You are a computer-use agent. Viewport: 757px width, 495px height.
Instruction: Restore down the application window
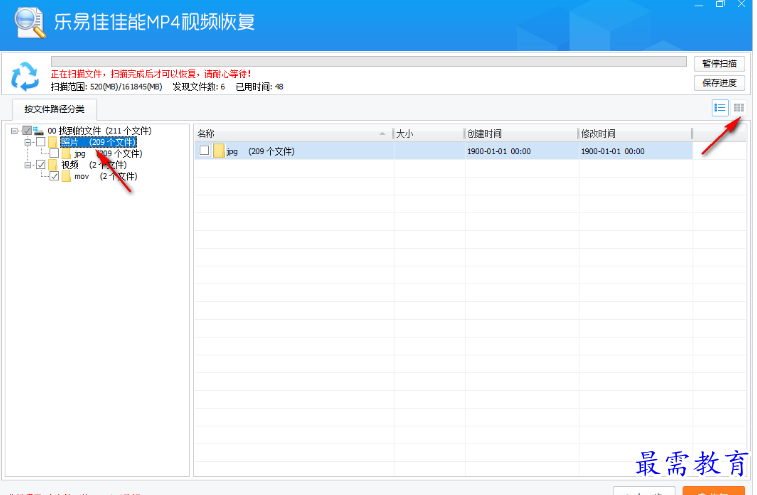(720, 4)
